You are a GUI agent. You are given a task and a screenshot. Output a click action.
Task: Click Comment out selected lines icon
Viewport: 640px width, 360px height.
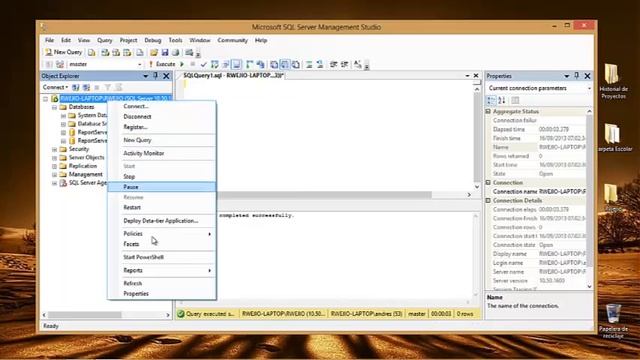pos(309,64)
